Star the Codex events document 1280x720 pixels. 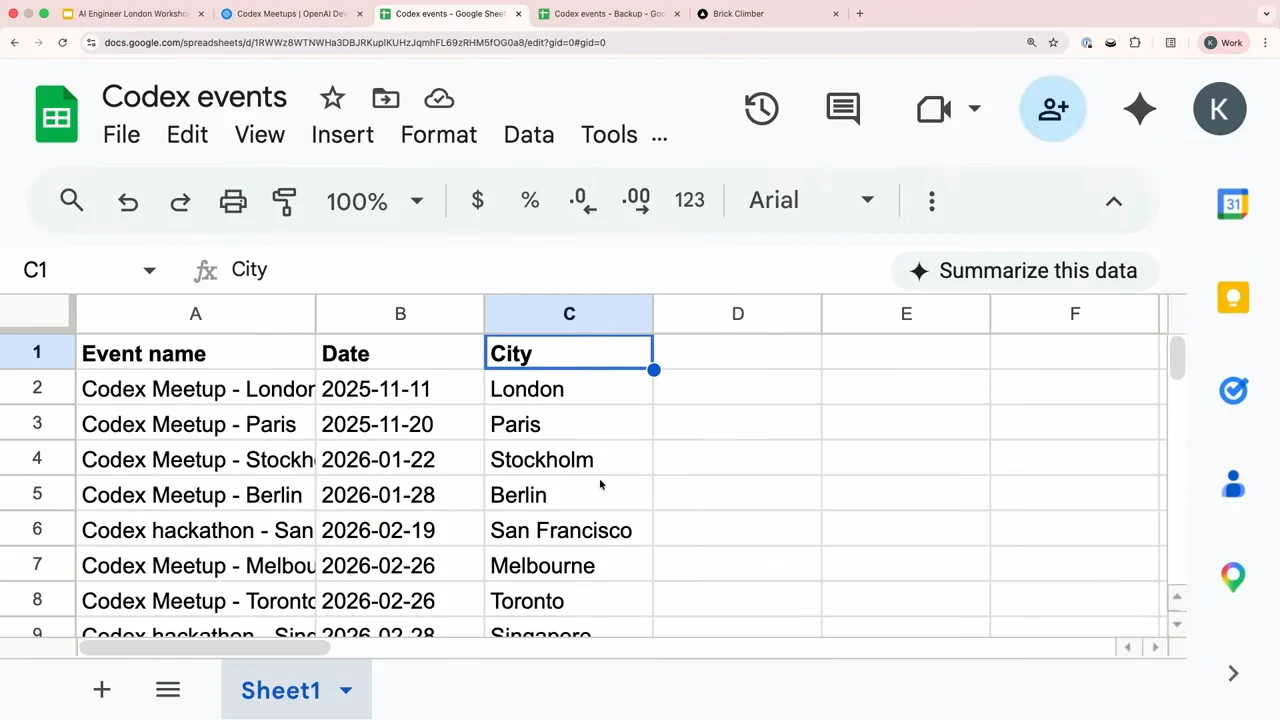click(x=332, y=98)
